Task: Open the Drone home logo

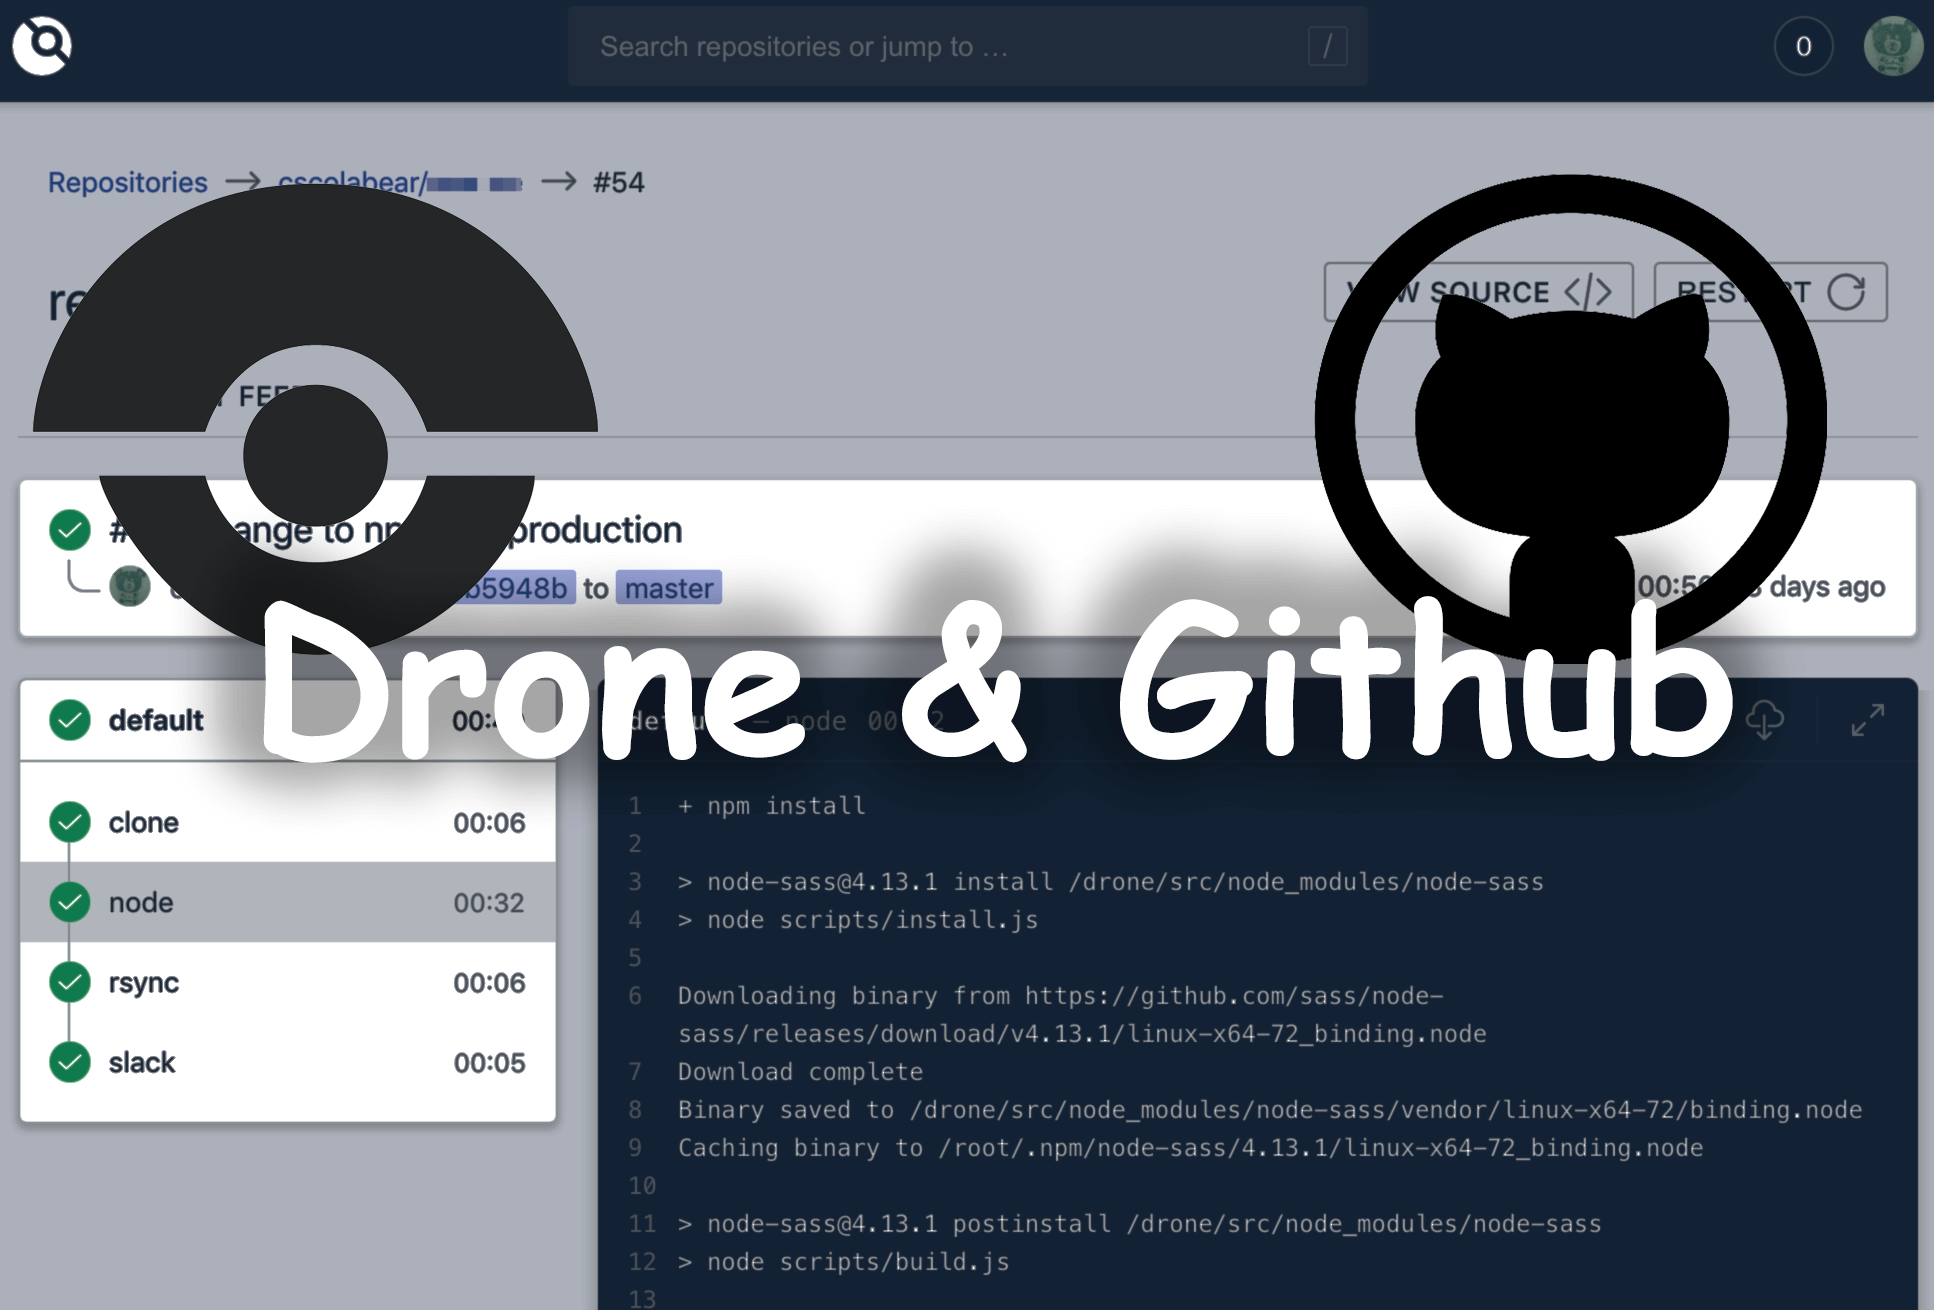Action: coord(42,45)
